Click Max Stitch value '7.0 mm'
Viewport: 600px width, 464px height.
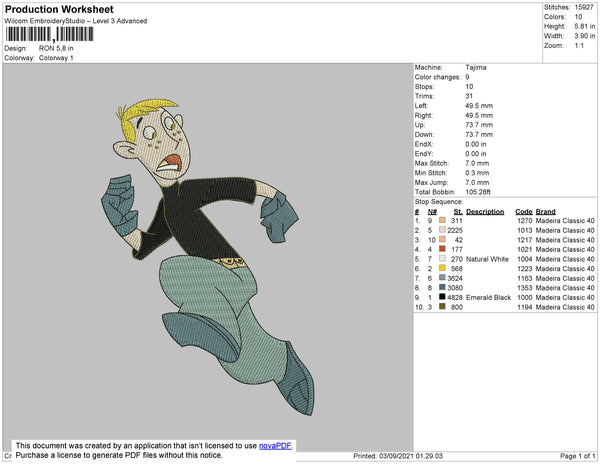(x=477, y=163)
